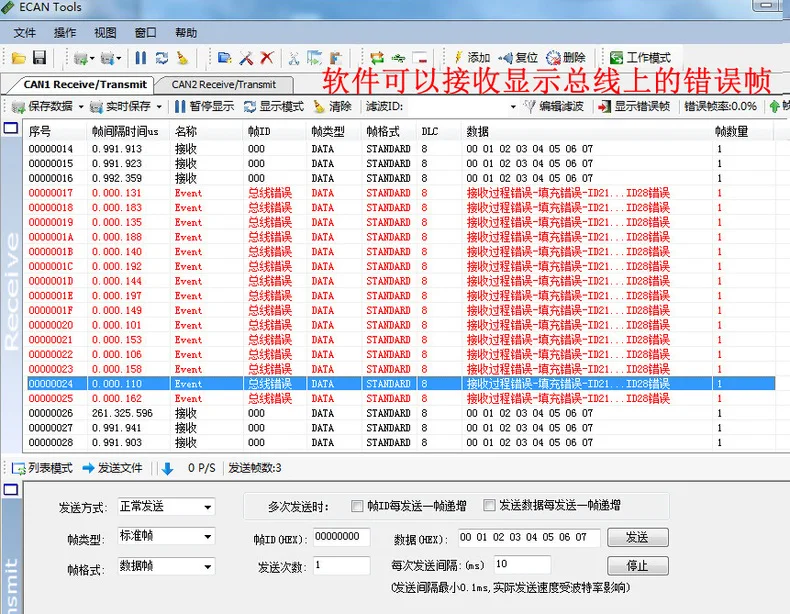Click the green up arrow at toolbar right edge
This screenshot has width=790, height=614.
point(774,106)
